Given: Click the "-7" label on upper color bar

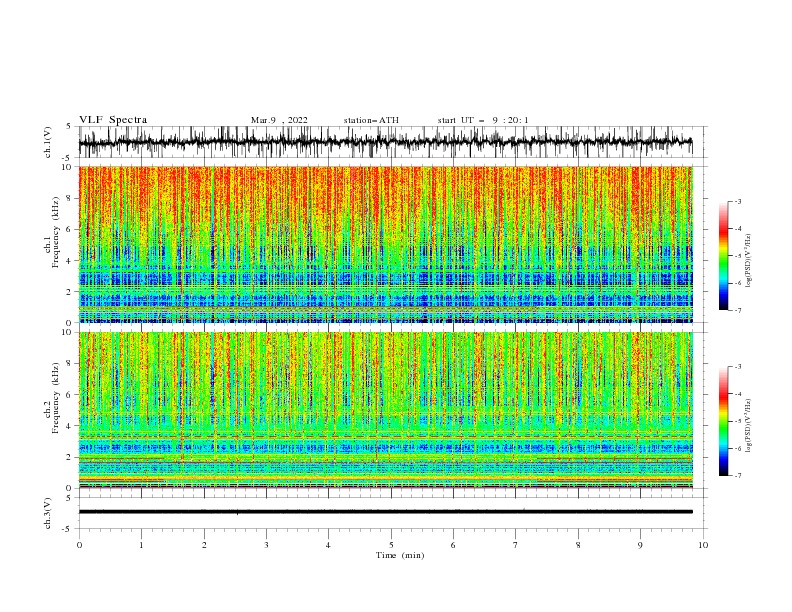Looking at the screenshot, I should pos(738,311).
